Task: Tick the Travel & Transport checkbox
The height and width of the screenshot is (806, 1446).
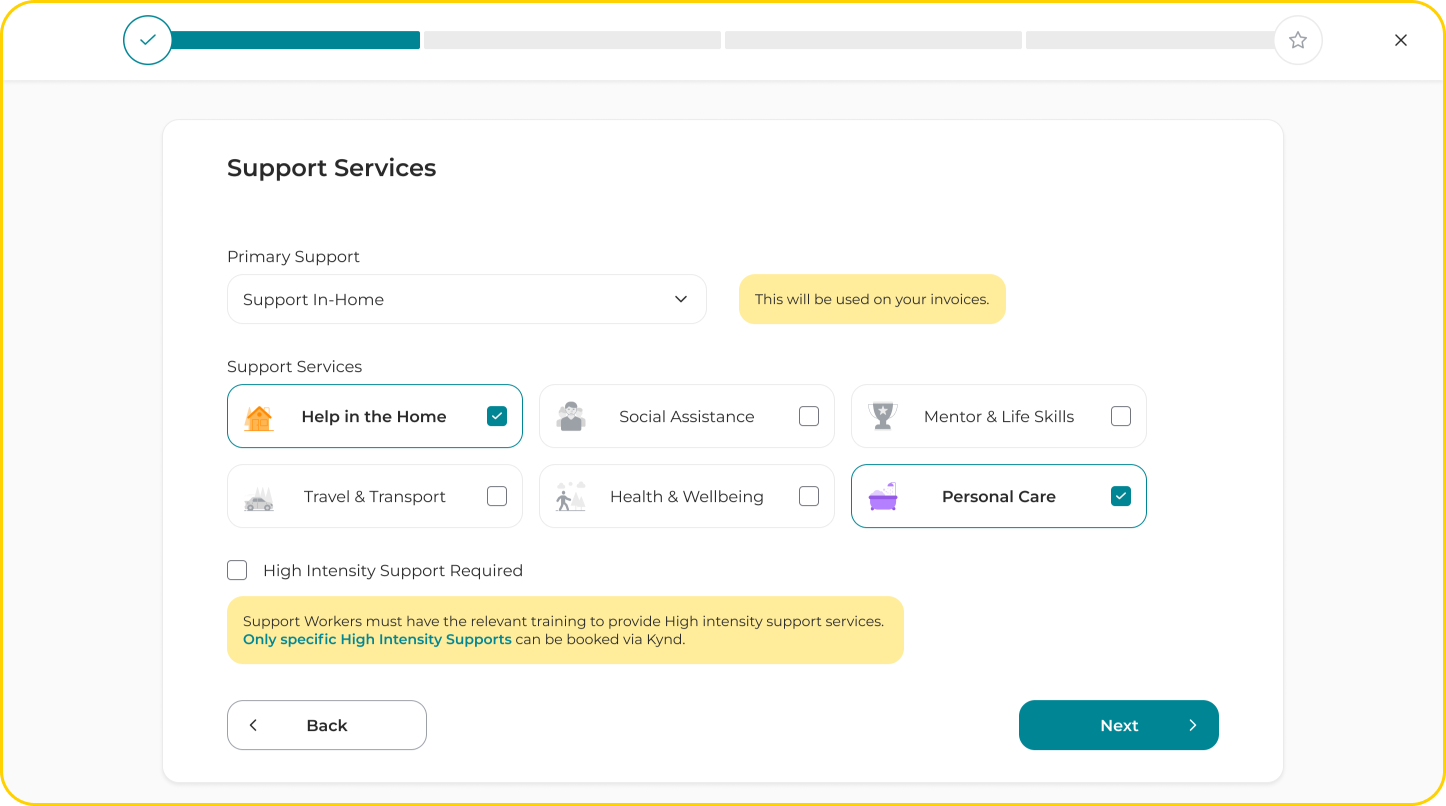Action: (x=497, y=496)
